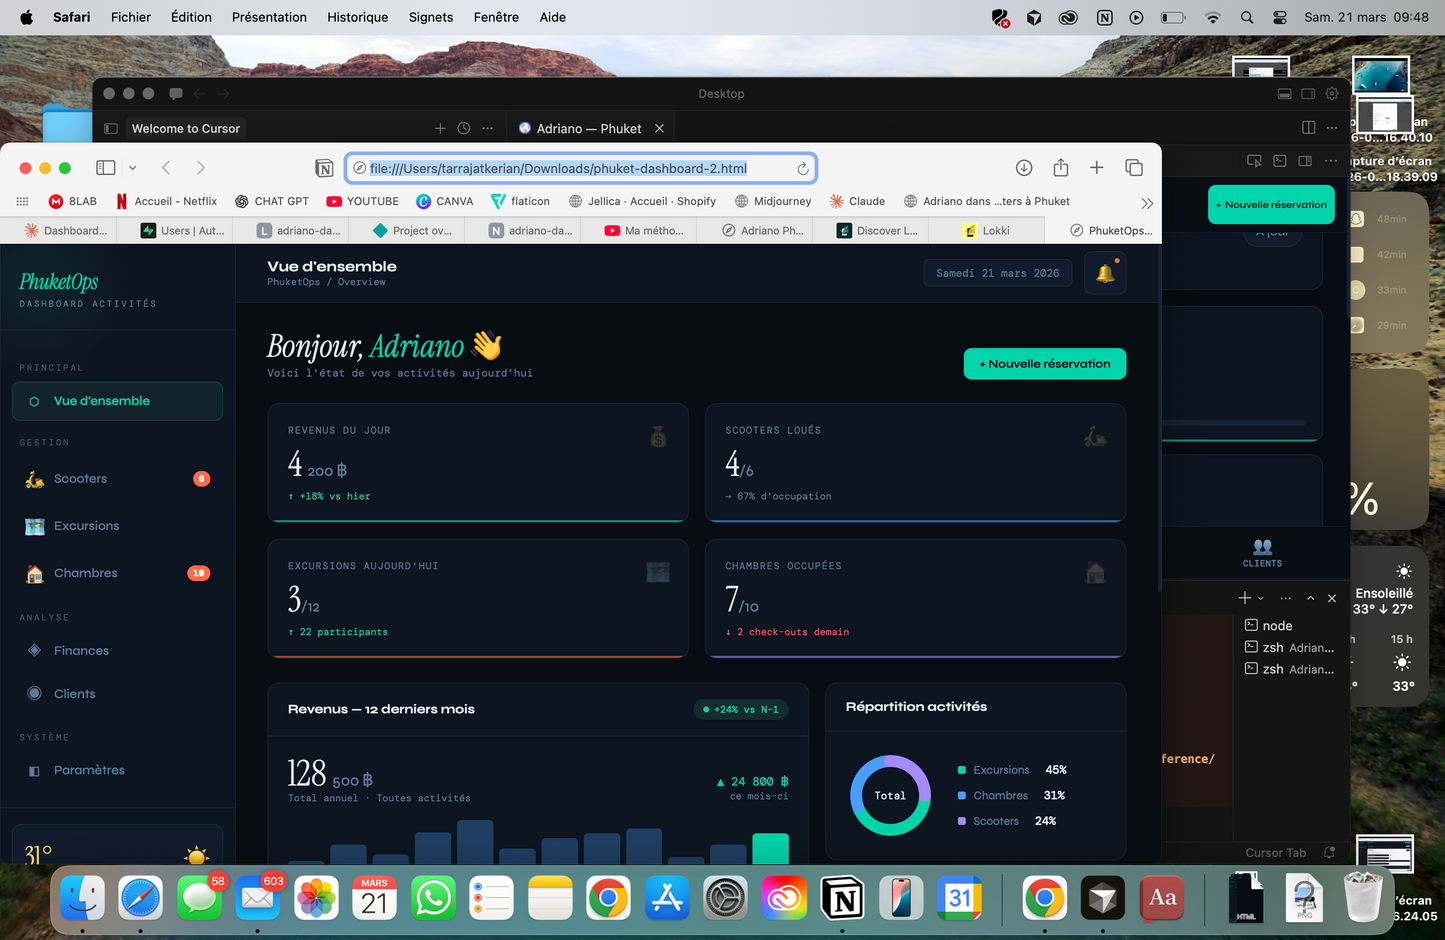Show Safari downloads
Viewport: 1445px width, 940px height.
1024,168
